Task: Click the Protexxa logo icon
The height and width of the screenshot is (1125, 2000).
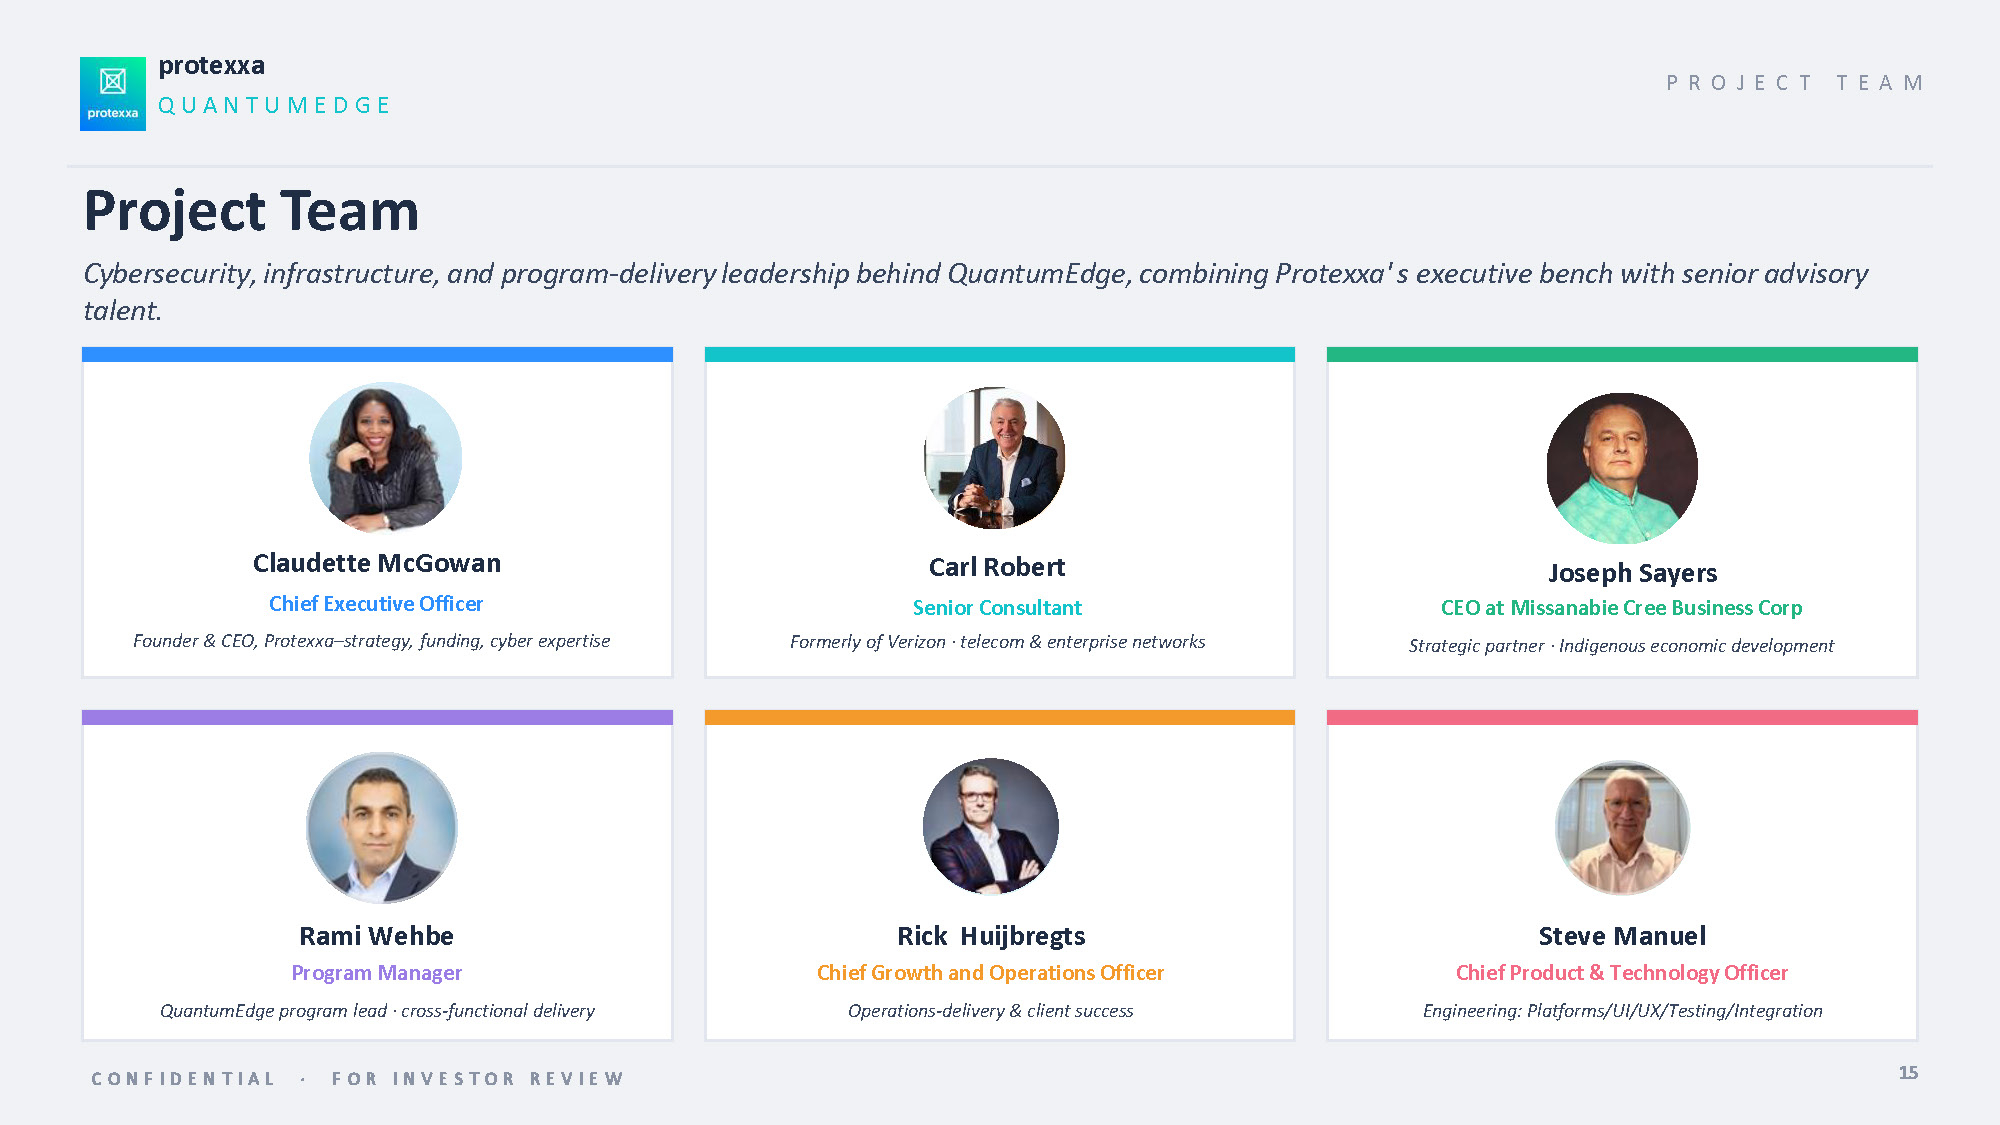Action: pyautogui.click(x=113, y=94)
